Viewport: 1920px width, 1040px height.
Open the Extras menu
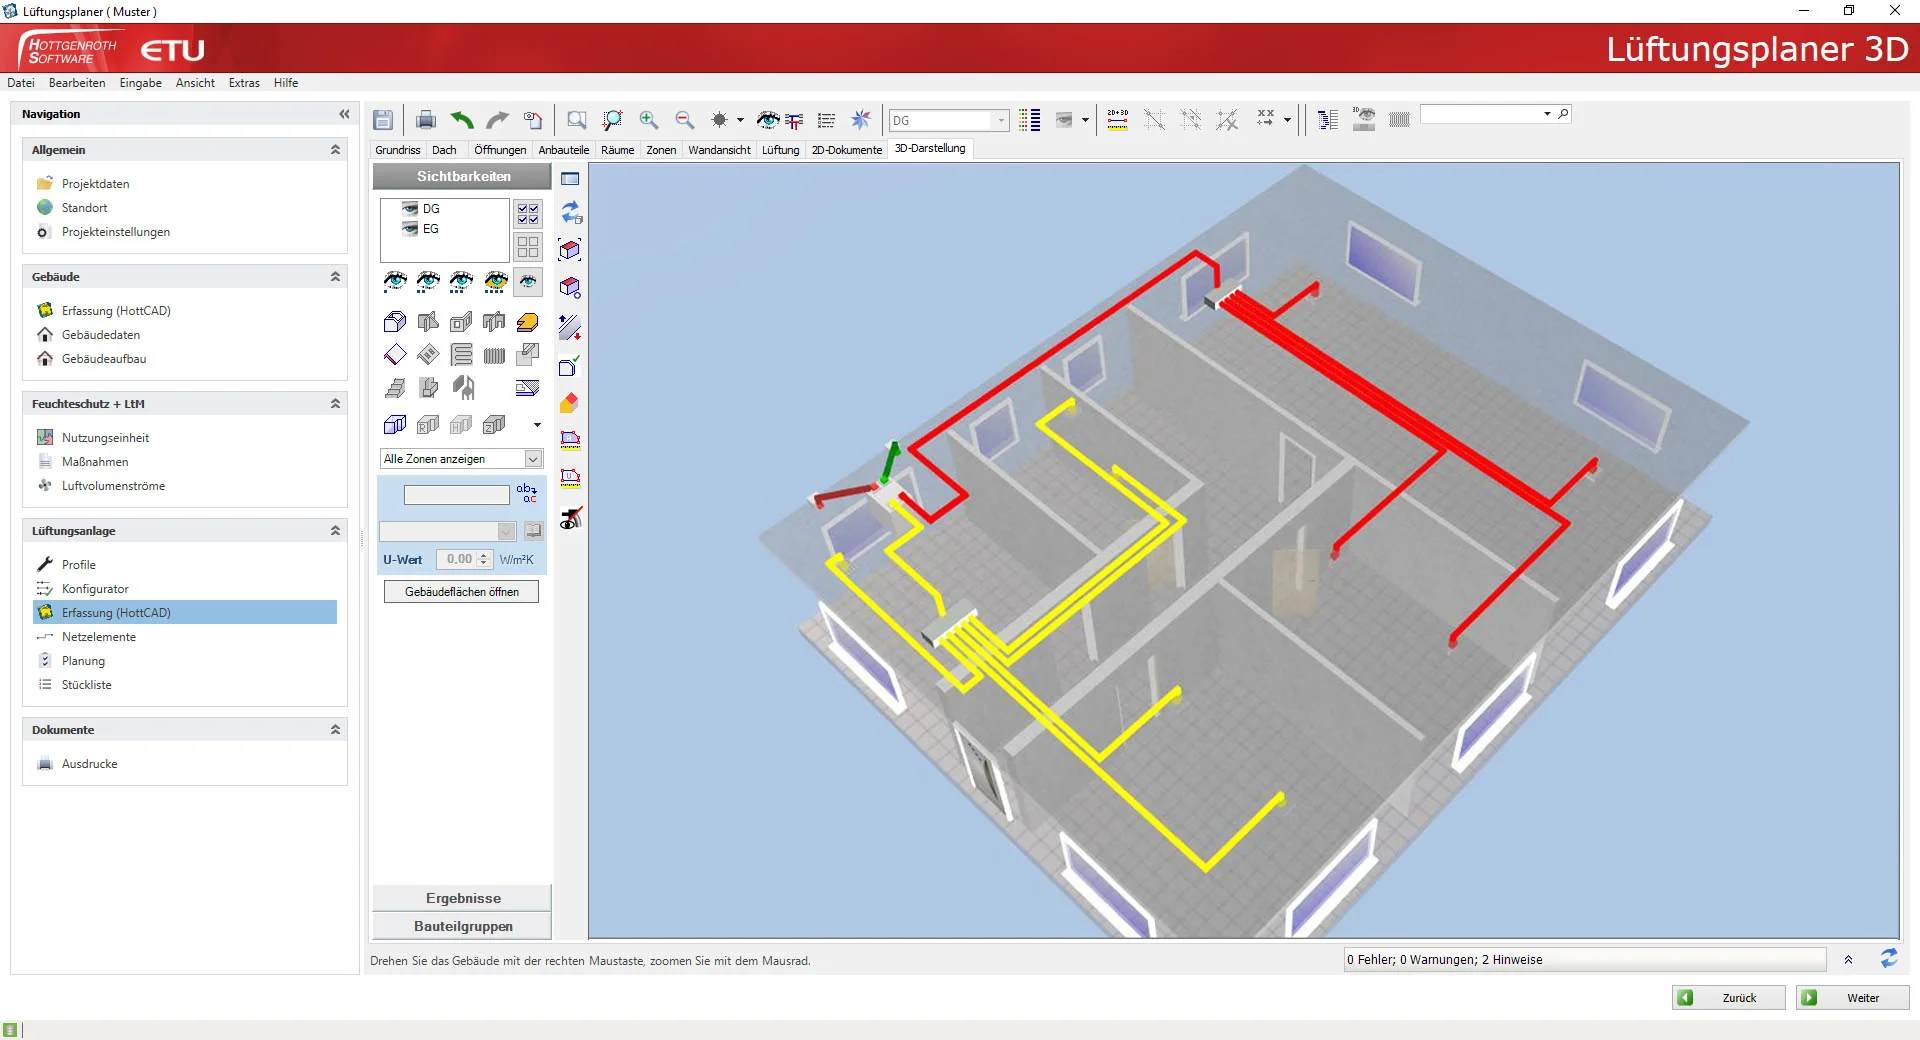244,83
